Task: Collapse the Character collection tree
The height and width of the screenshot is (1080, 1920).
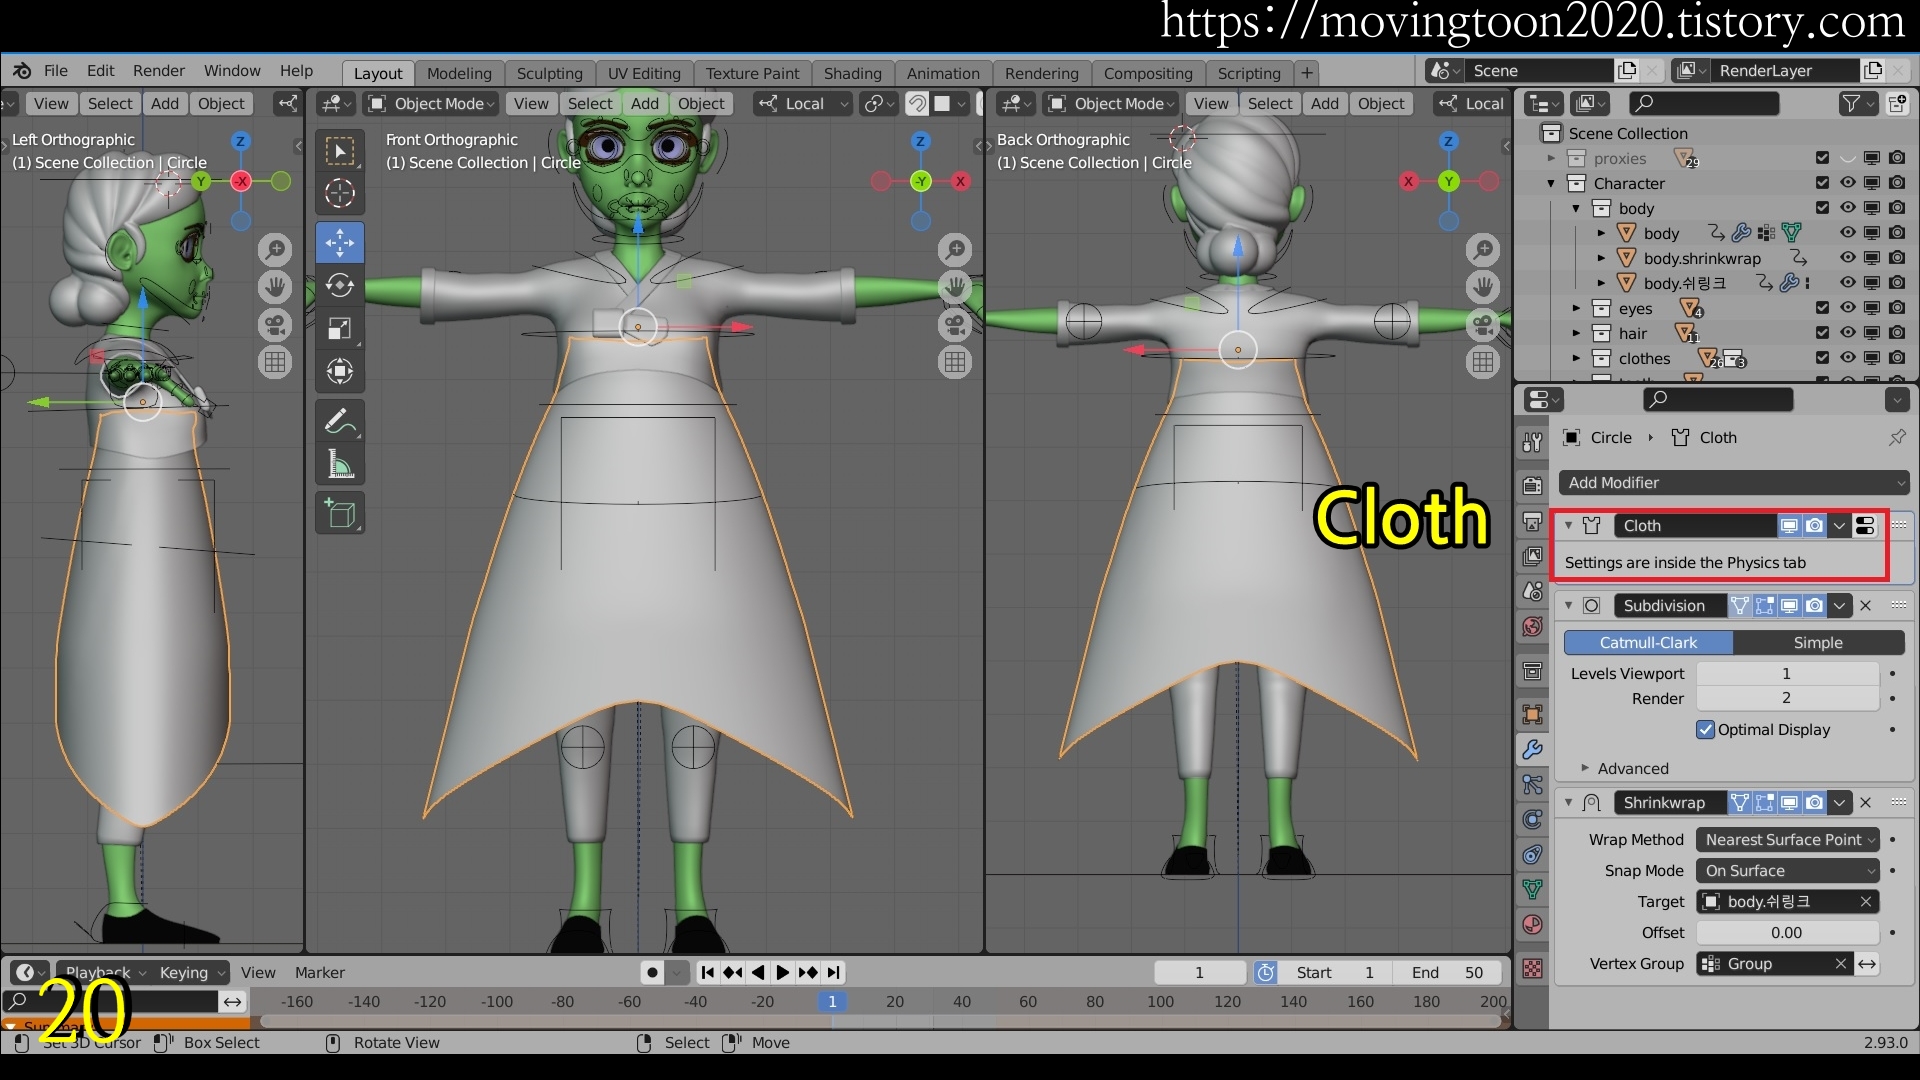Action: [x=1551, y=183]
